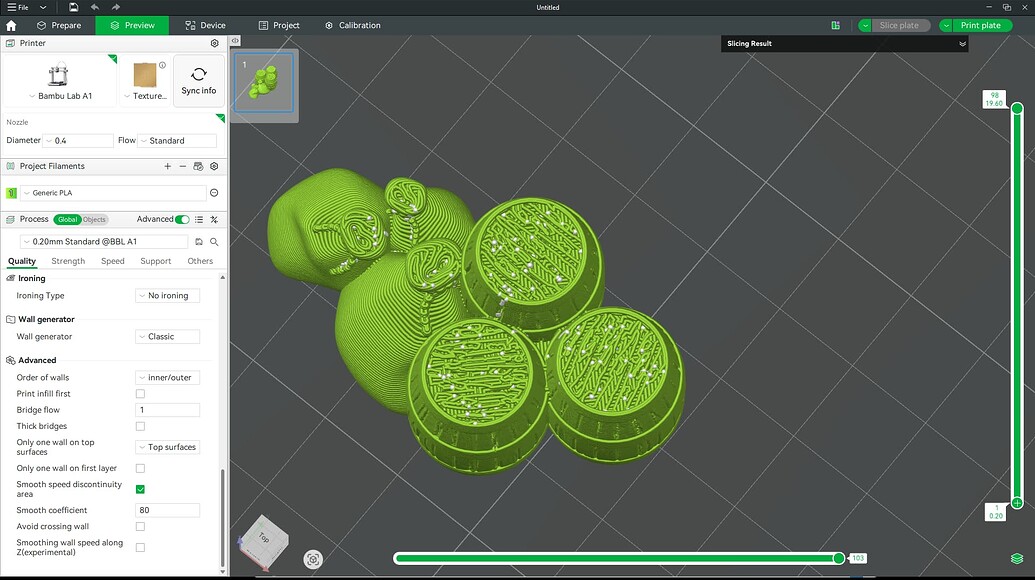Screen dimensions: 1035x580
Task: Open the Project tab
Action: pyautogui.click(x=279, y=25)
